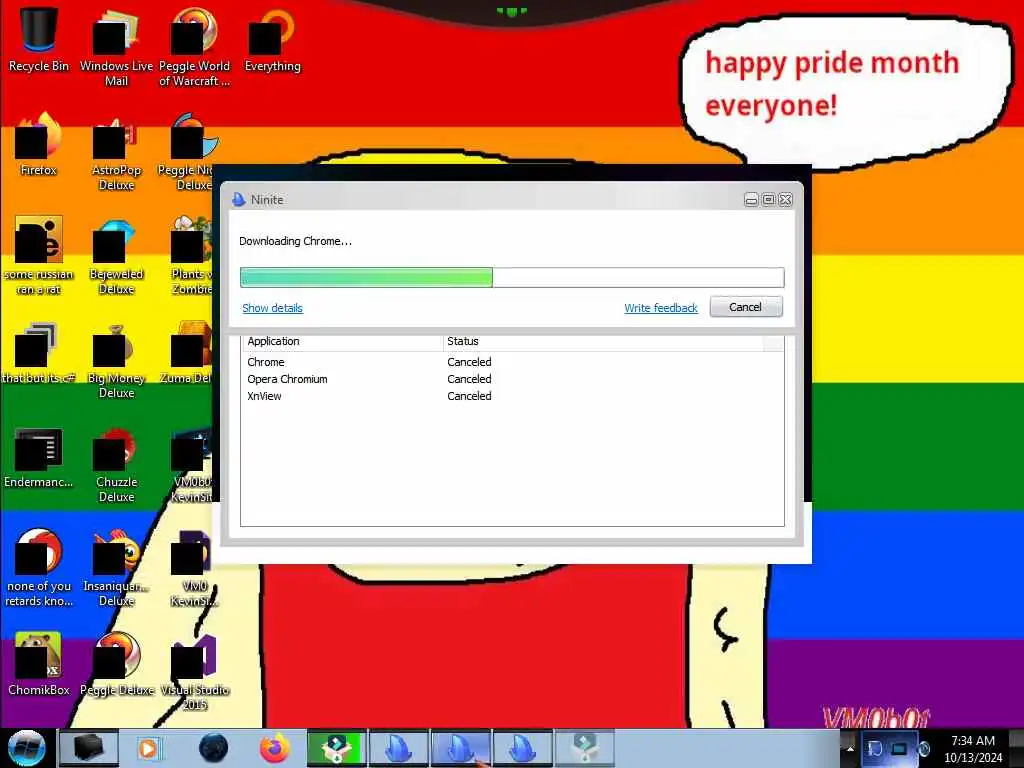Click the Ninite title bar icon
Image resolution: width=1024 pixels, height=768 pixels.
238,199
